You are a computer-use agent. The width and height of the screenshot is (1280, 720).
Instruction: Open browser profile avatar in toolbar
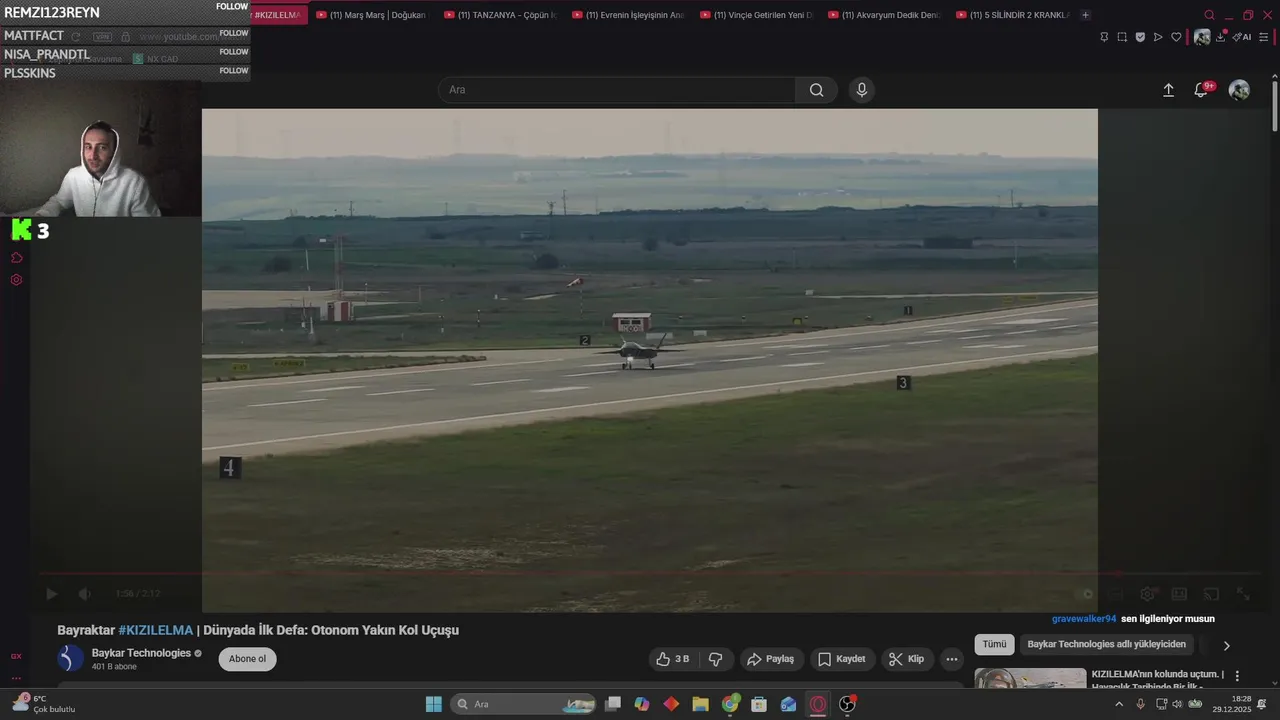click(x=1202, y=37)
